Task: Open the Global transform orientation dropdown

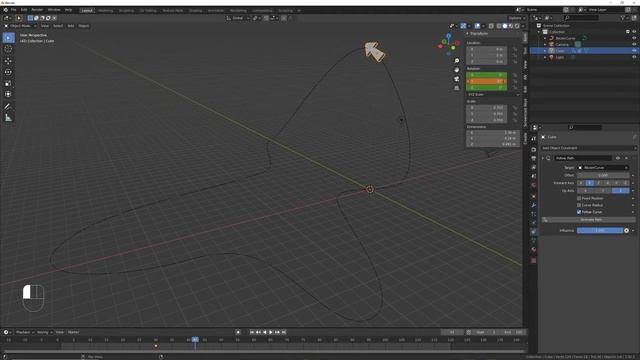Action: [x=238, y=18]
